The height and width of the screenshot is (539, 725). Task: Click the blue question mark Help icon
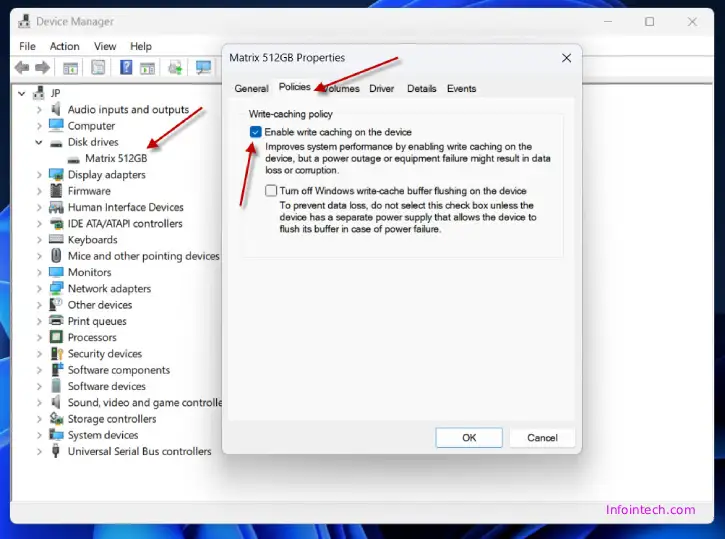126,67
